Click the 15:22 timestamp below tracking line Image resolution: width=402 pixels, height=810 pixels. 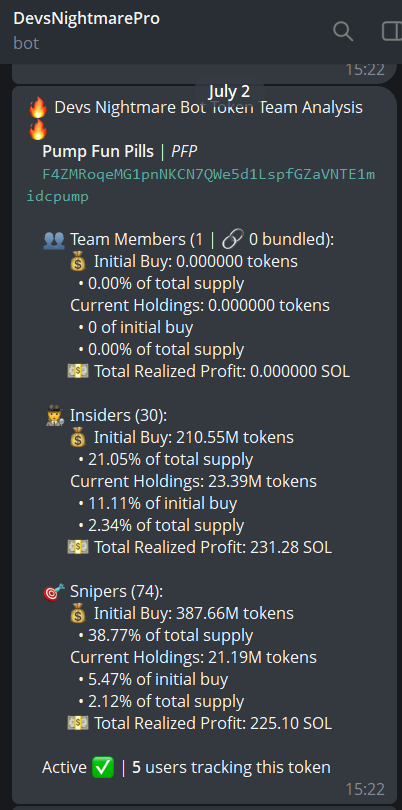(365, 789)
